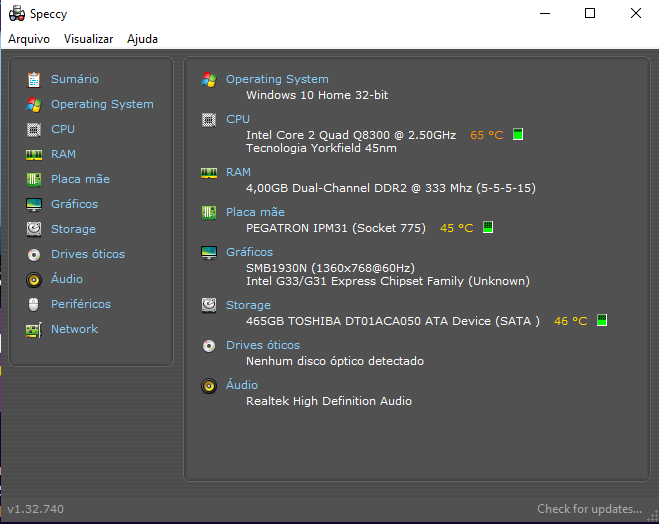Viewport: 659px width, 524px height.
Task: Click PEGATRON IPM31 (Socket 775) text
Action: tap(336, 228)
